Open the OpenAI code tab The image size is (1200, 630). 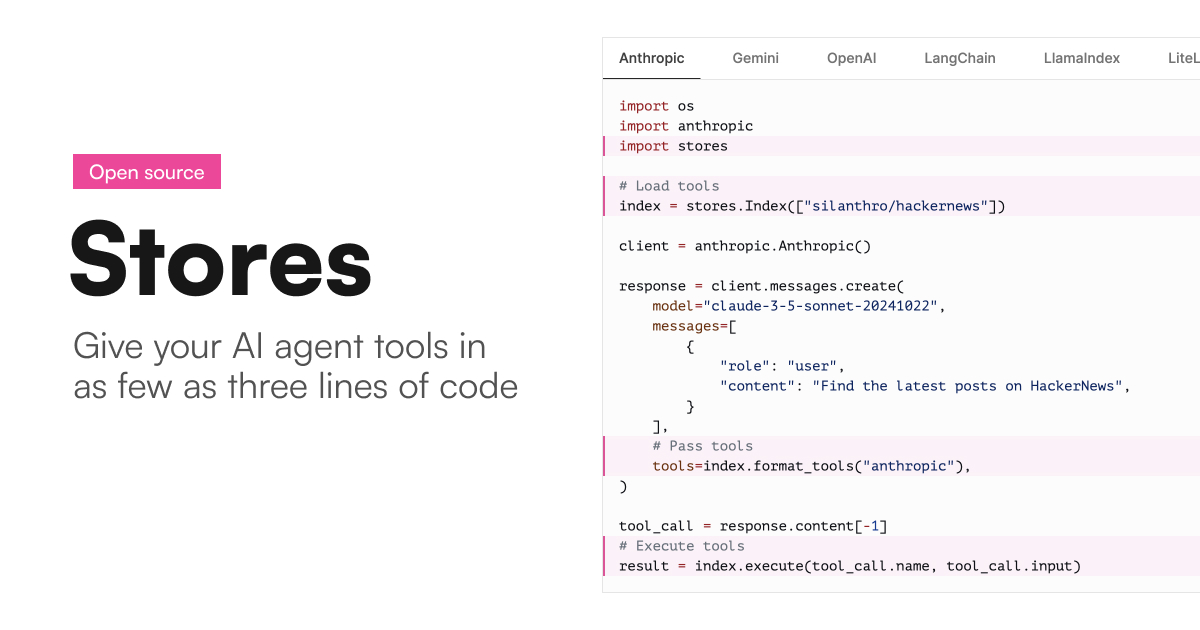(x=851, y=58)
